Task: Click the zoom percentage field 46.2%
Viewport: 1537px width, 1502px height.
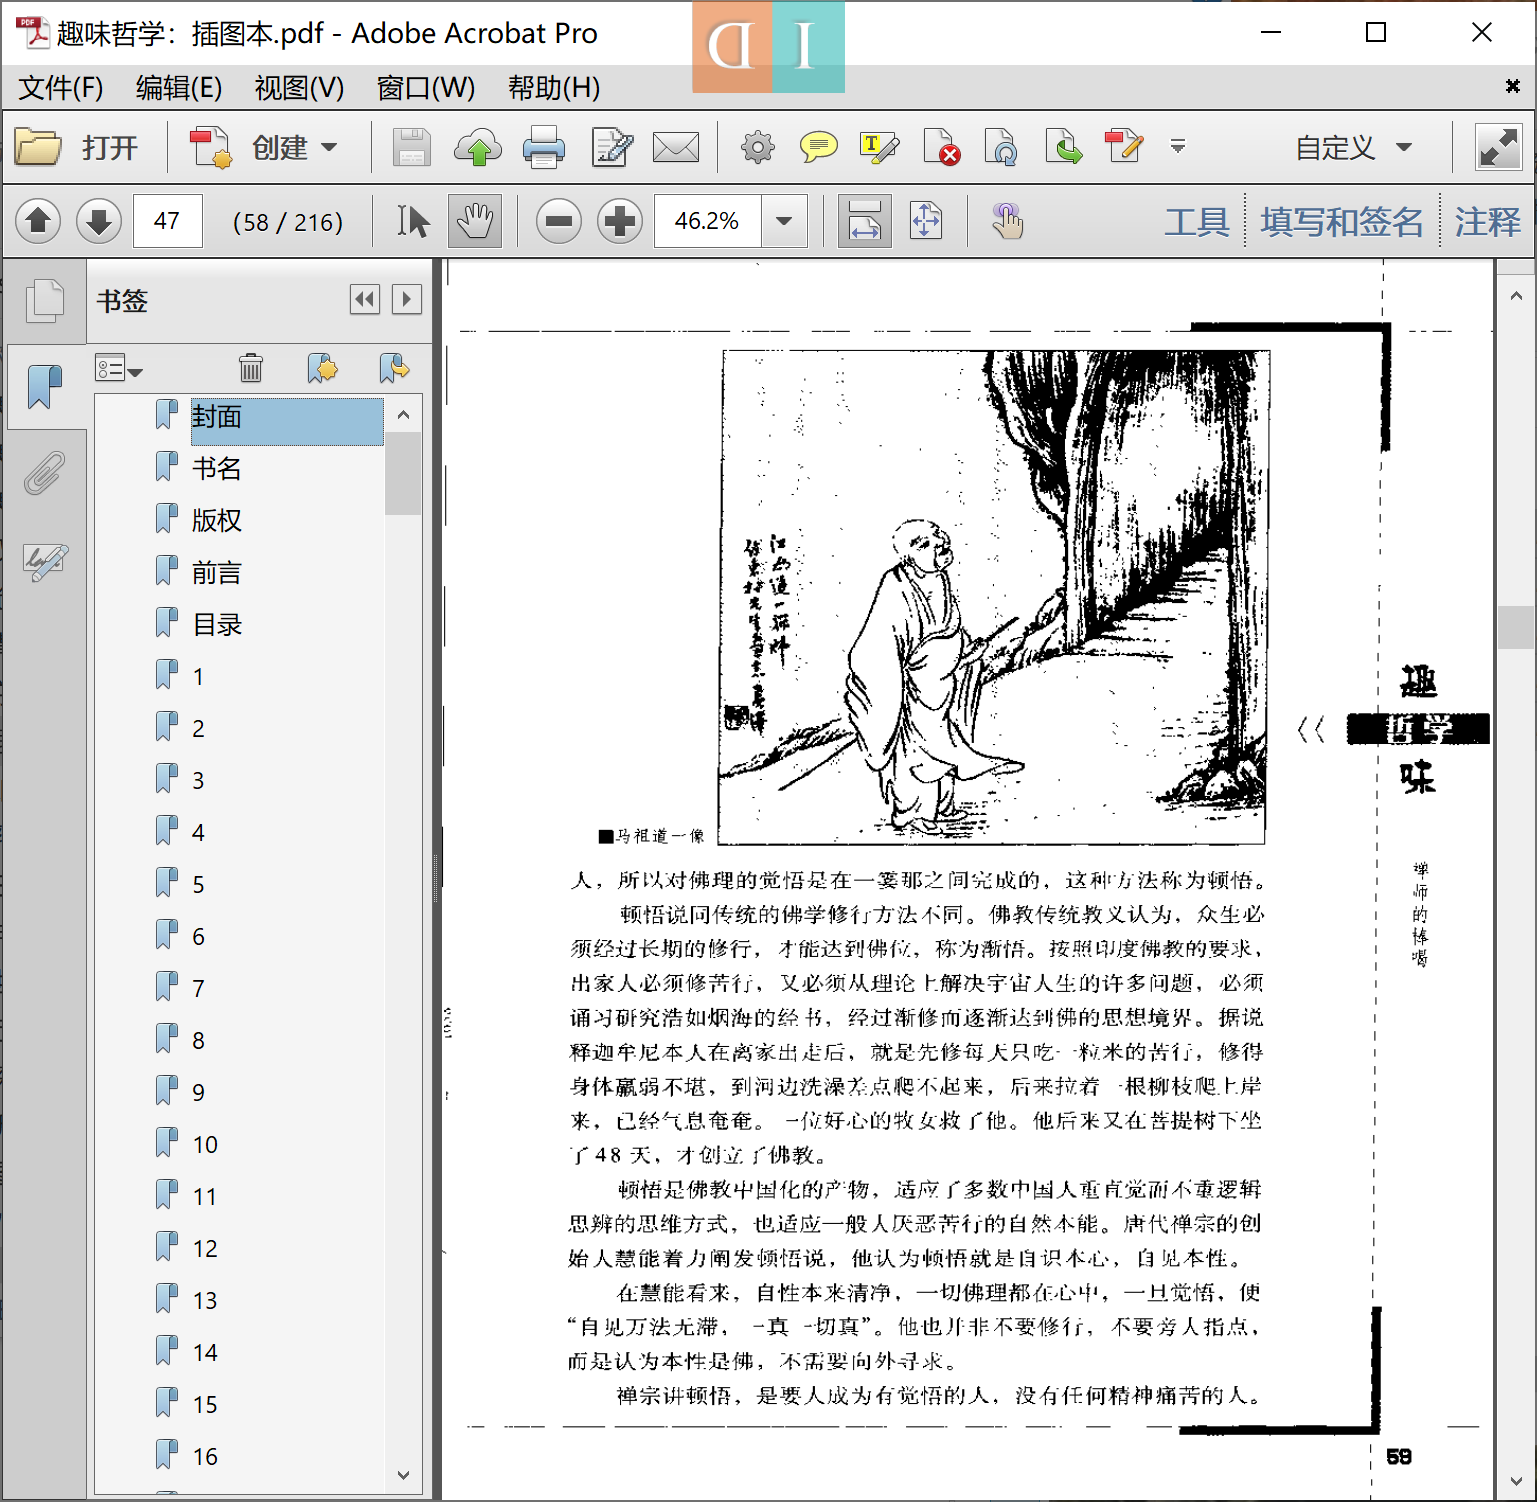Action: (x=708, y=221)
